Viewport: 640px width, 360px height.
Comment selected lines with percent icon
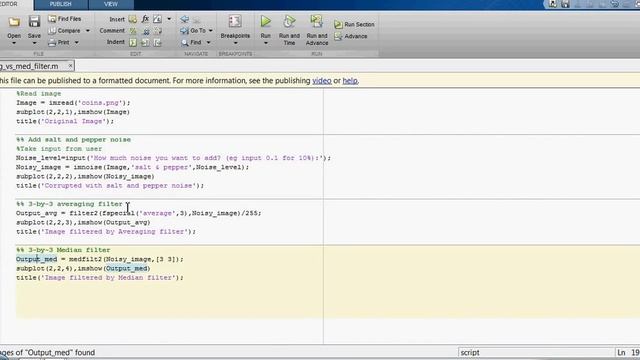[133, 31]
